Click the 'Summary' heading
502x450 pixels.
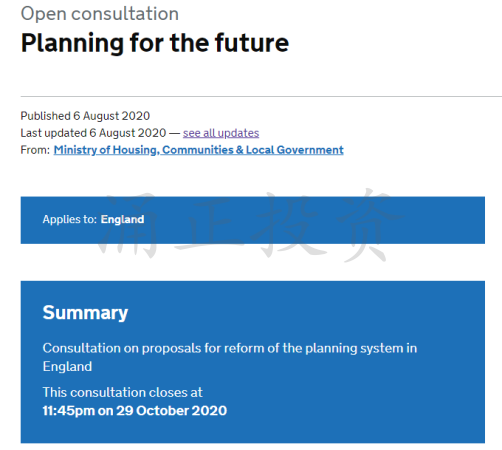[85, 313]
